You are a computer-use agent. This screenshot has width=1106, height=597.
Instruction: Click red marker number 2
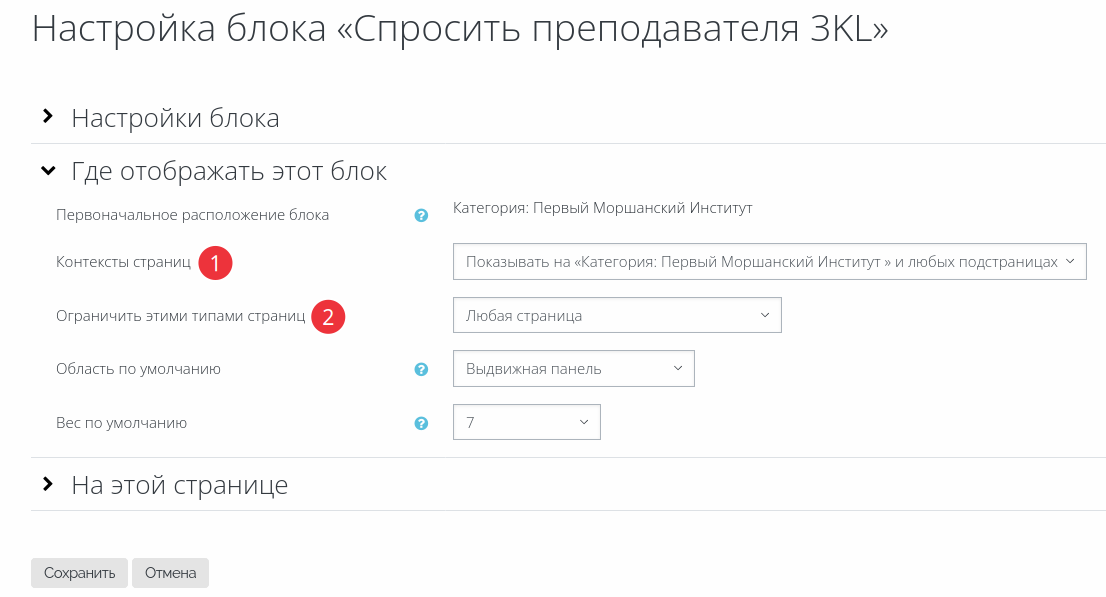tap(328, 316)
